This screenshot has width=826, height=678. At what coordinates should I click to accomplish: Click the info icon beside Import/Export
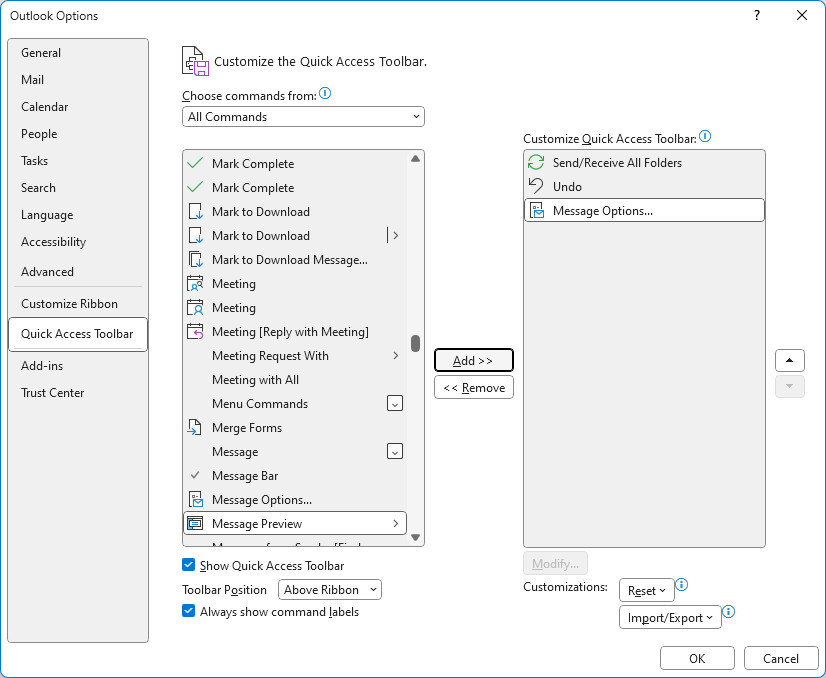729,612
